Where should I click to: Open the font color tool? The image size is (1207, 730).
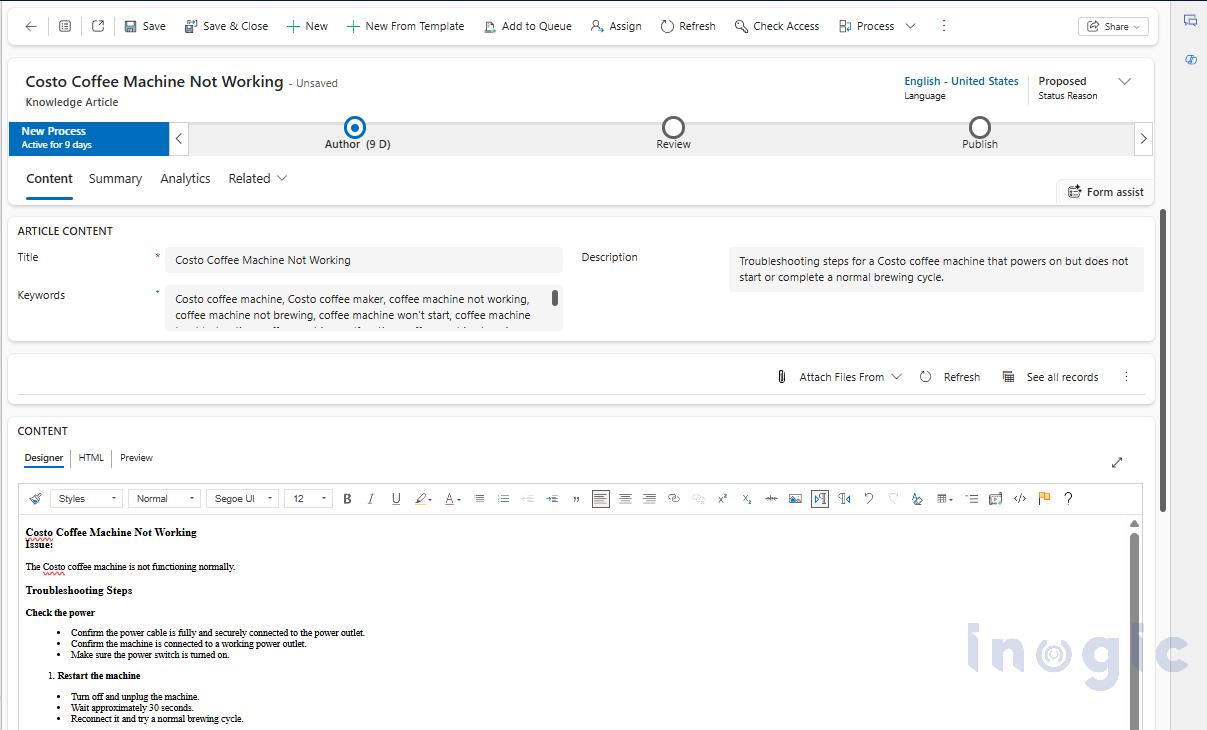(452, 498)
